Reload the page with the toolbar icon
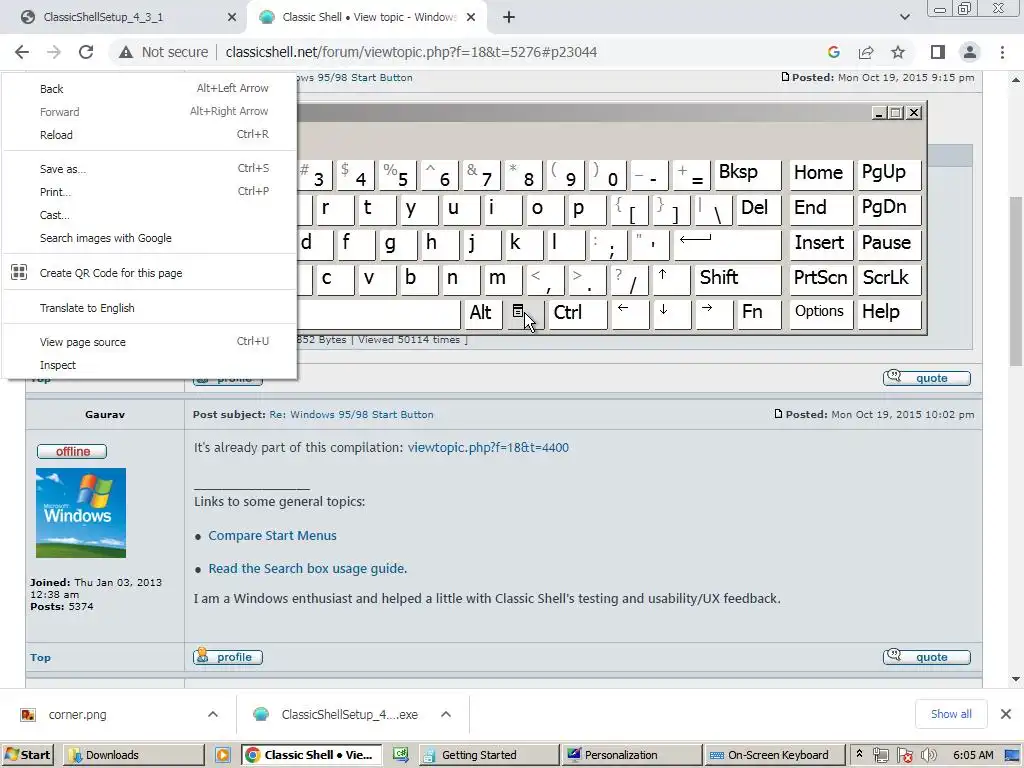 pos(86,52)
